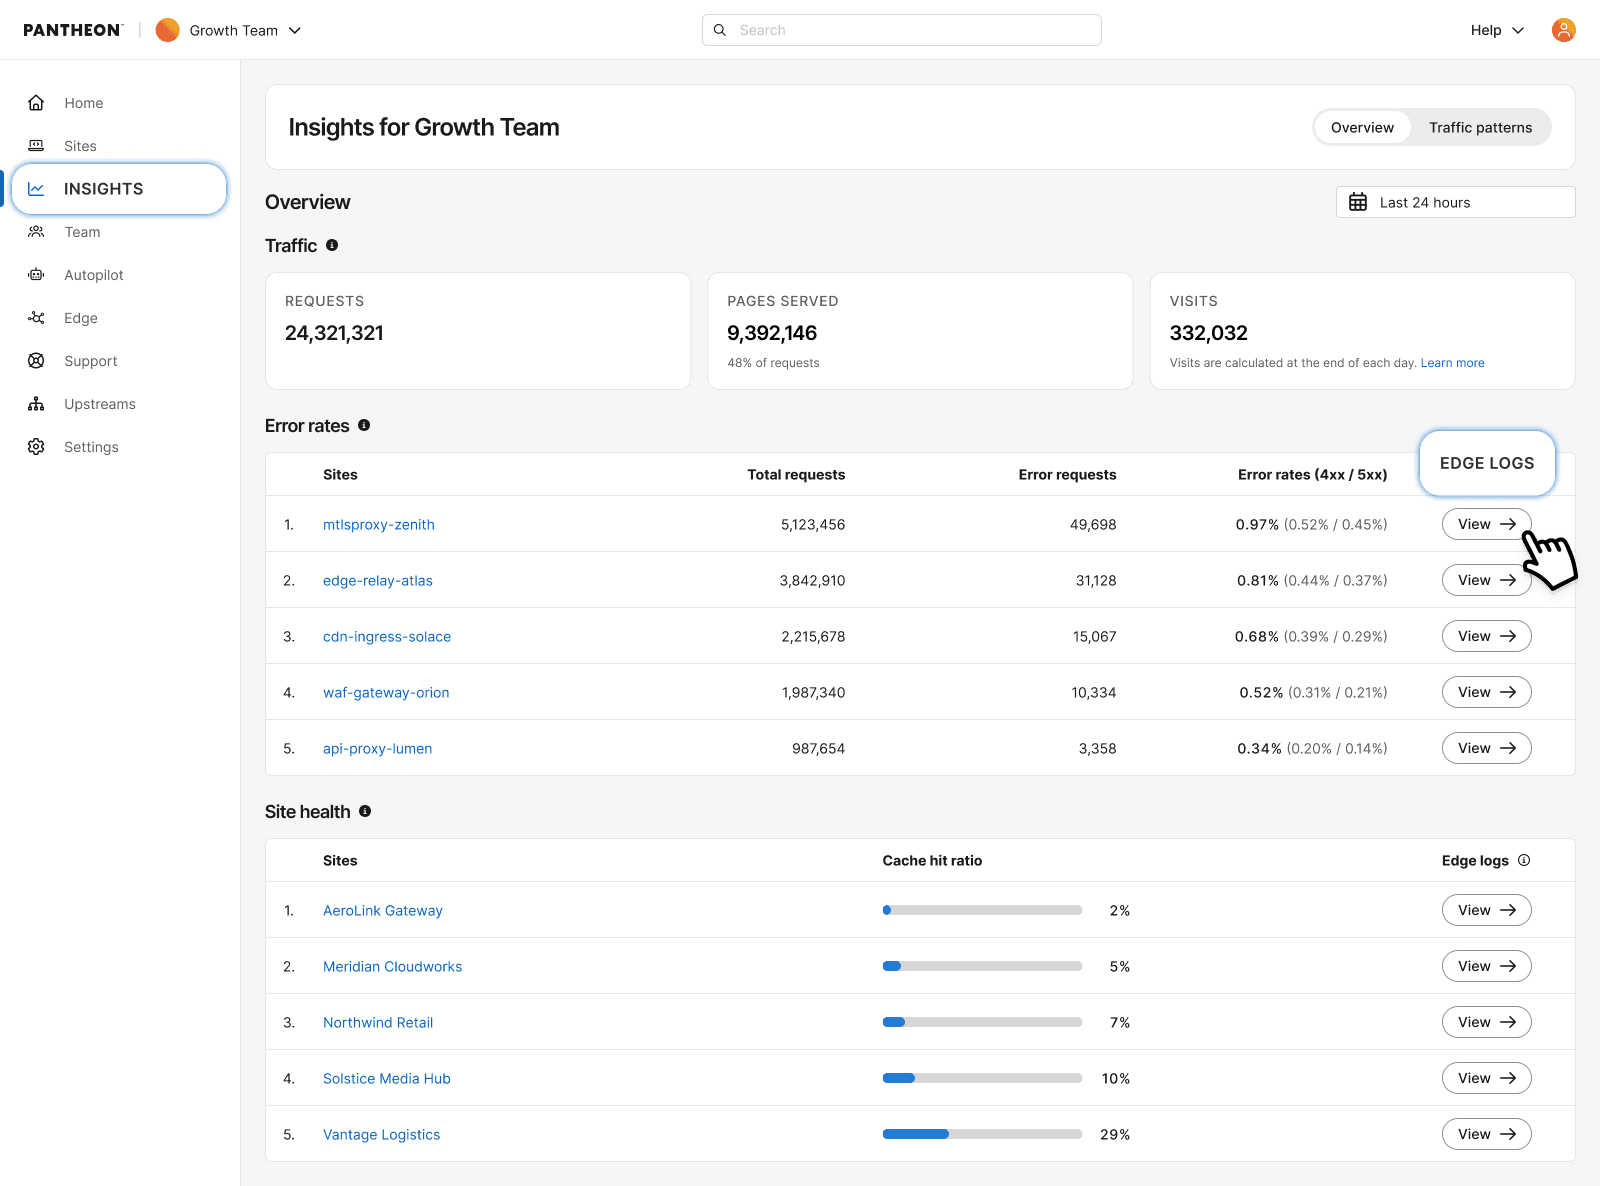Click the Cache hit ratio column header

click(x=932, y=860)
